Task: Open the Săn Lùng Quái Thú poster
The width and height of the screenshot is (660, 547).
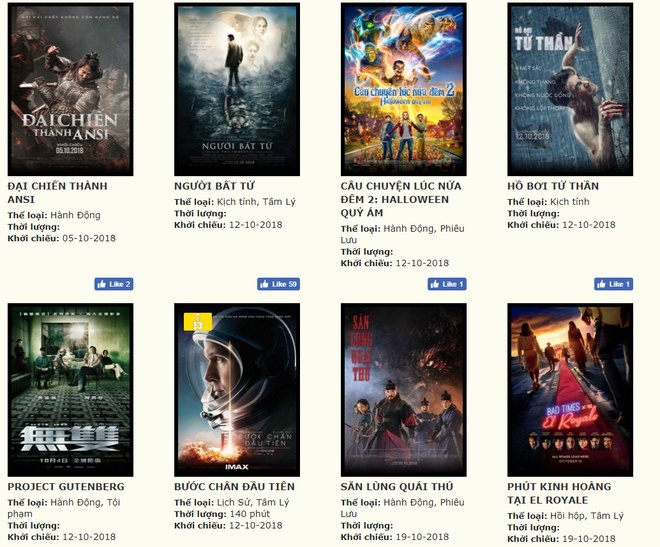Action: pyautogui.click(x=404, y=390)
